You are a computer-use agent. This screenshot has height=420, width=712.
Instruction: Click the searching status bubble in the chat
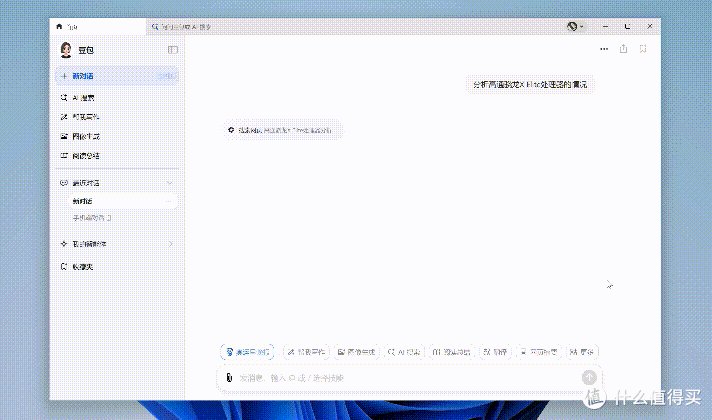pos(282,130)
